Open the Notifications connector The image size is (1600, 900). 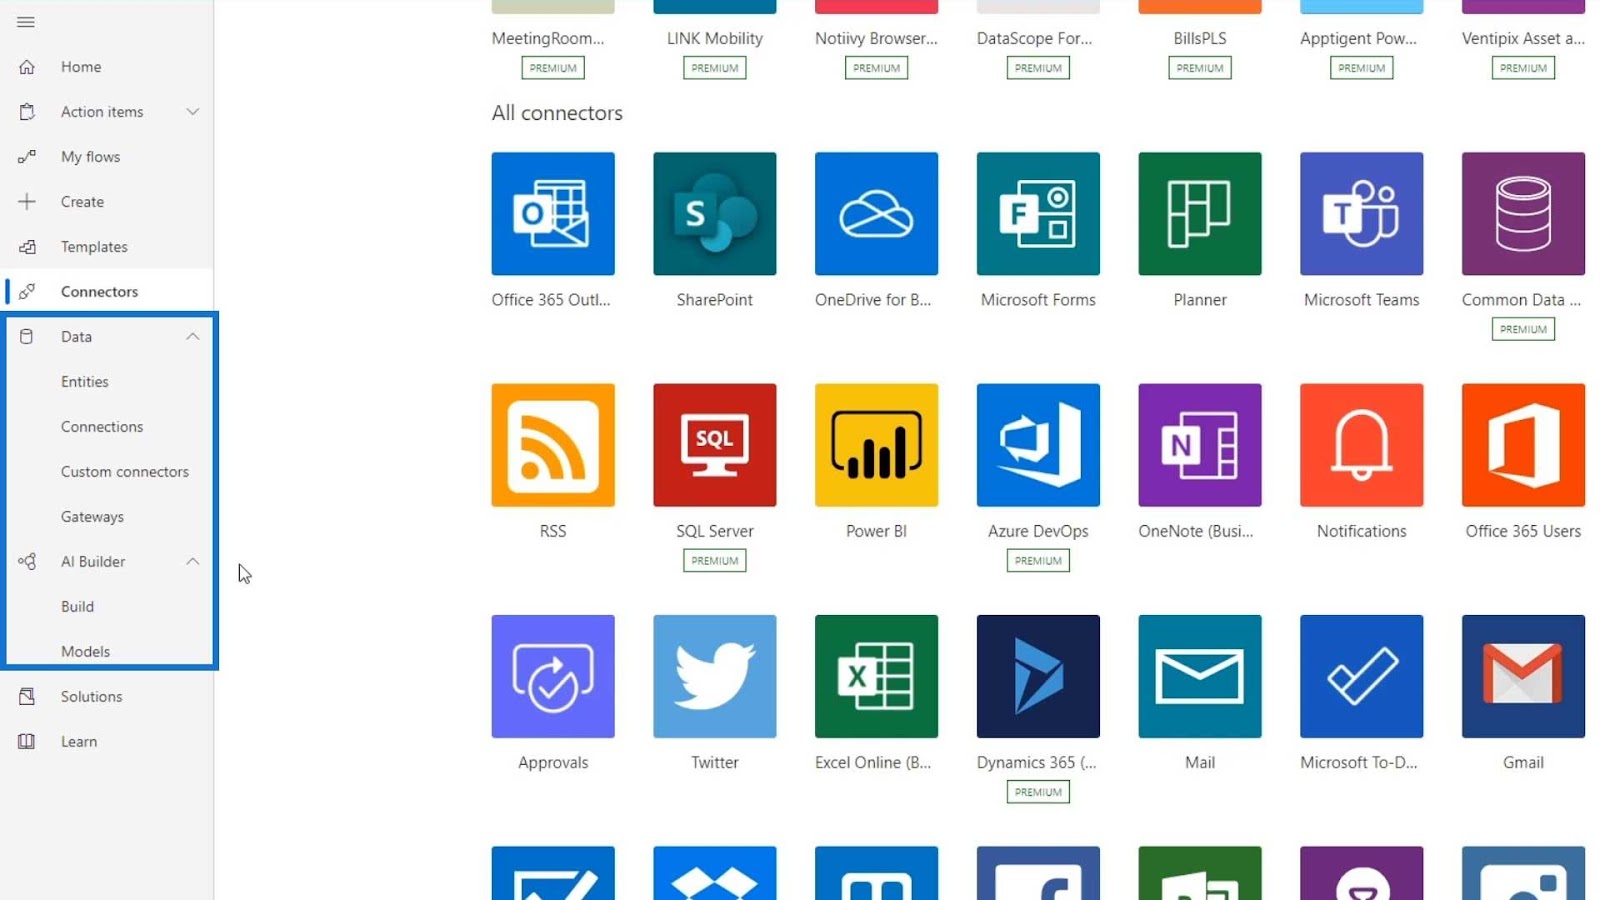[1362, 445]
